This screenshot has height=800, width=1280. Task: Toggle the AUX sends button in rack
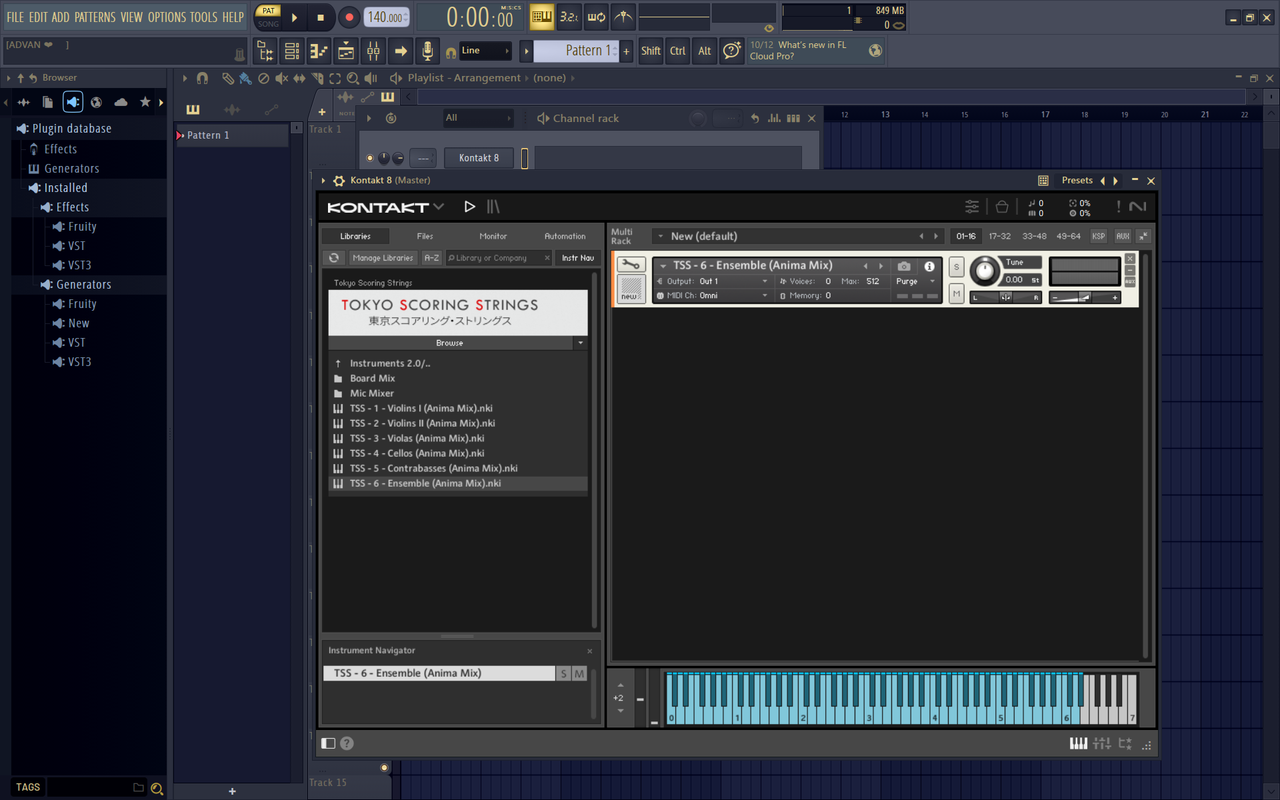(1123, 236)
